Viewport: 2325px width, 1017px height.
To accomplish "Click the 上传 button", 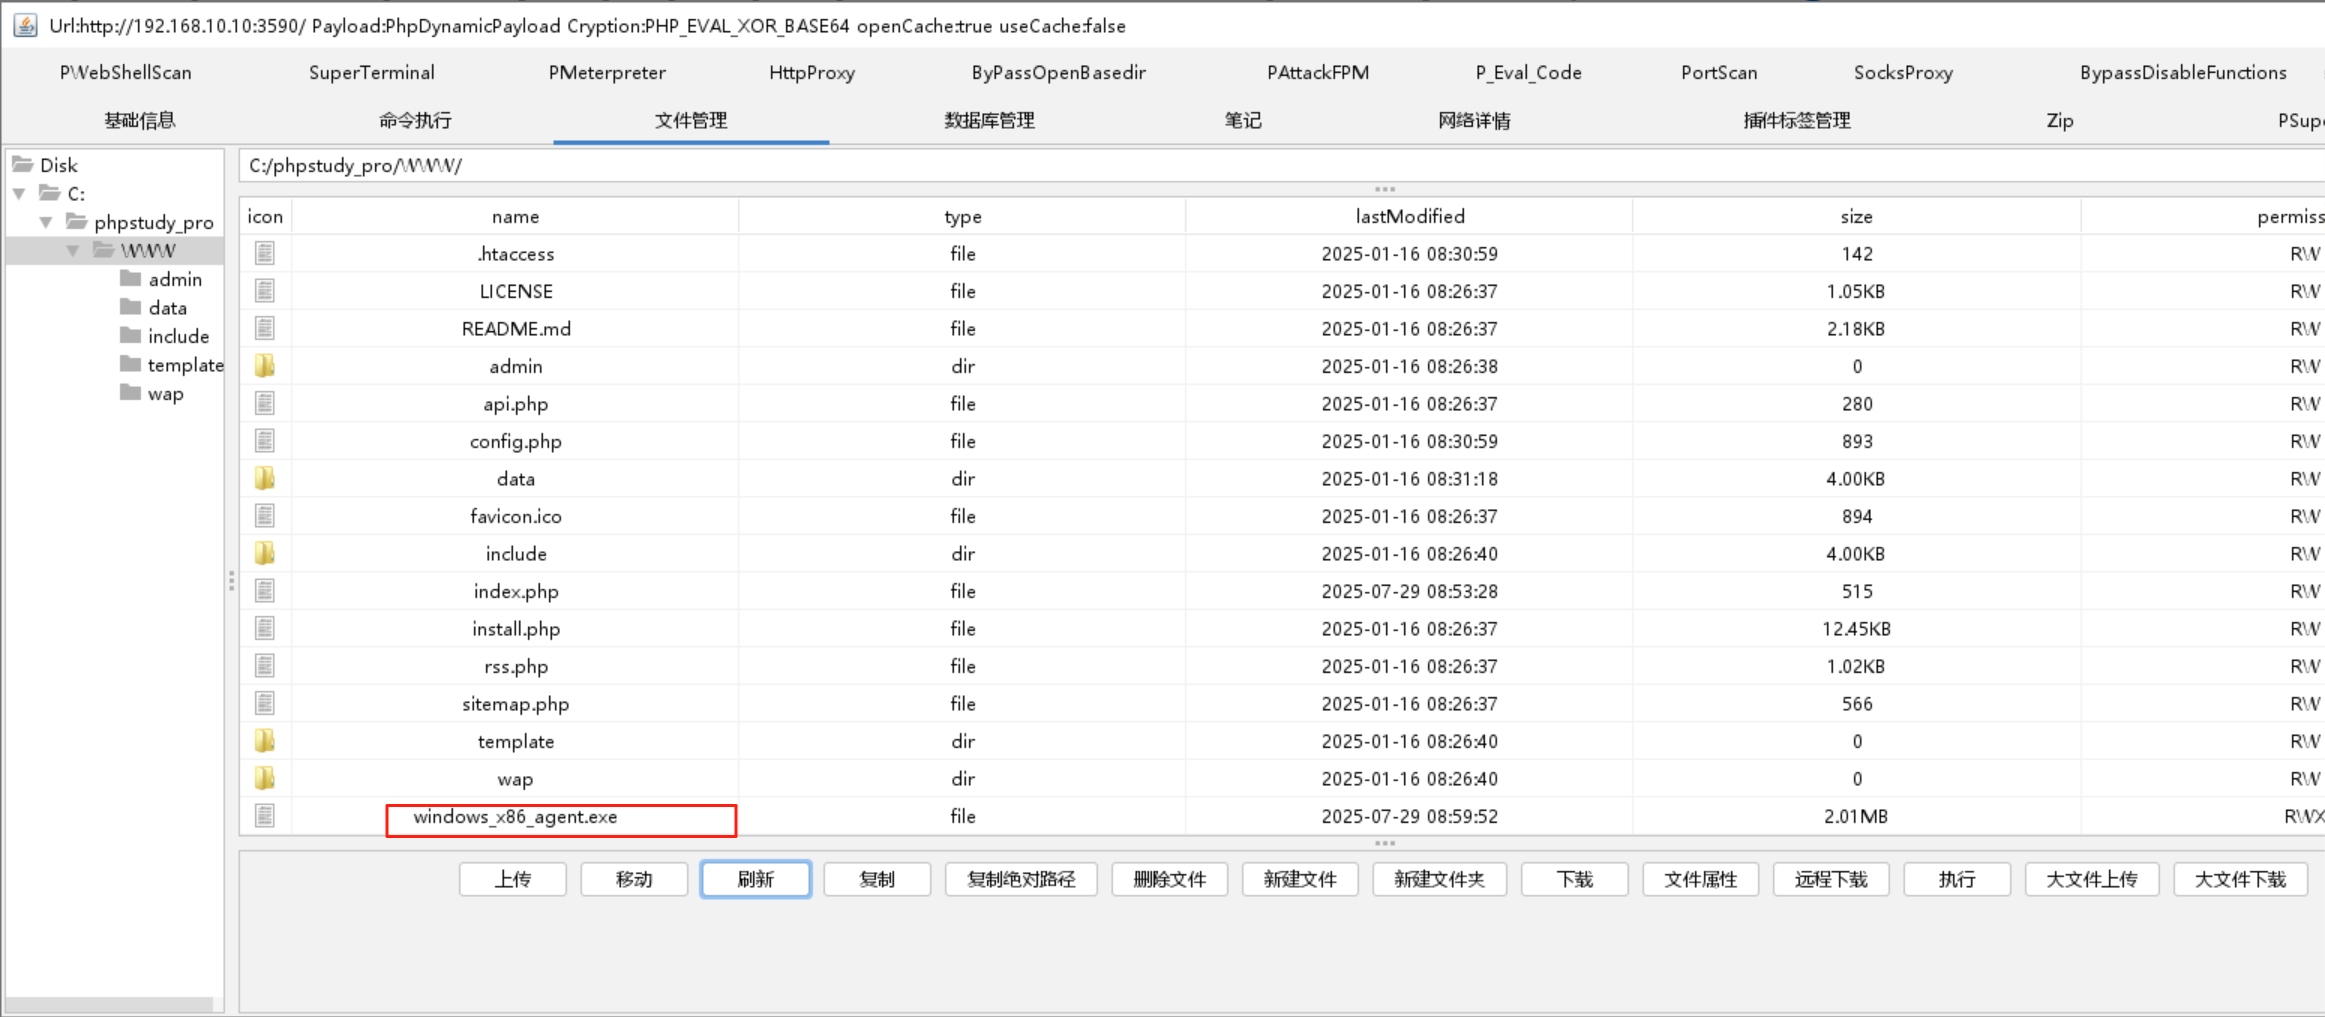I will (513, 879).
